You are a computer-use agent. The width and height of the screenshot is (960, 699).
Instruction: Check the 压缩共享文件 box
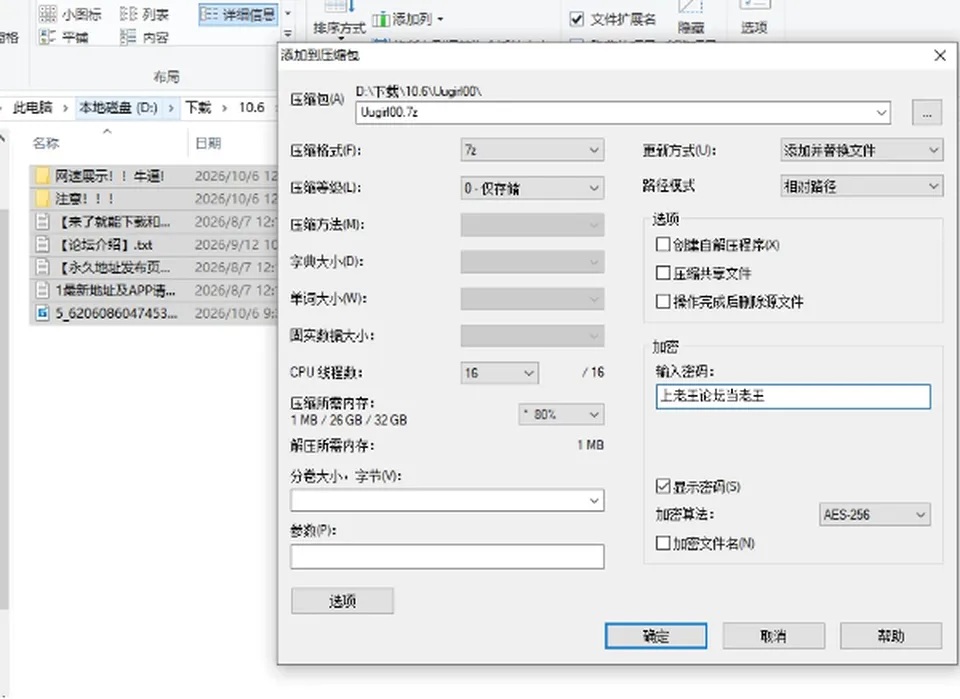point(662,273)
